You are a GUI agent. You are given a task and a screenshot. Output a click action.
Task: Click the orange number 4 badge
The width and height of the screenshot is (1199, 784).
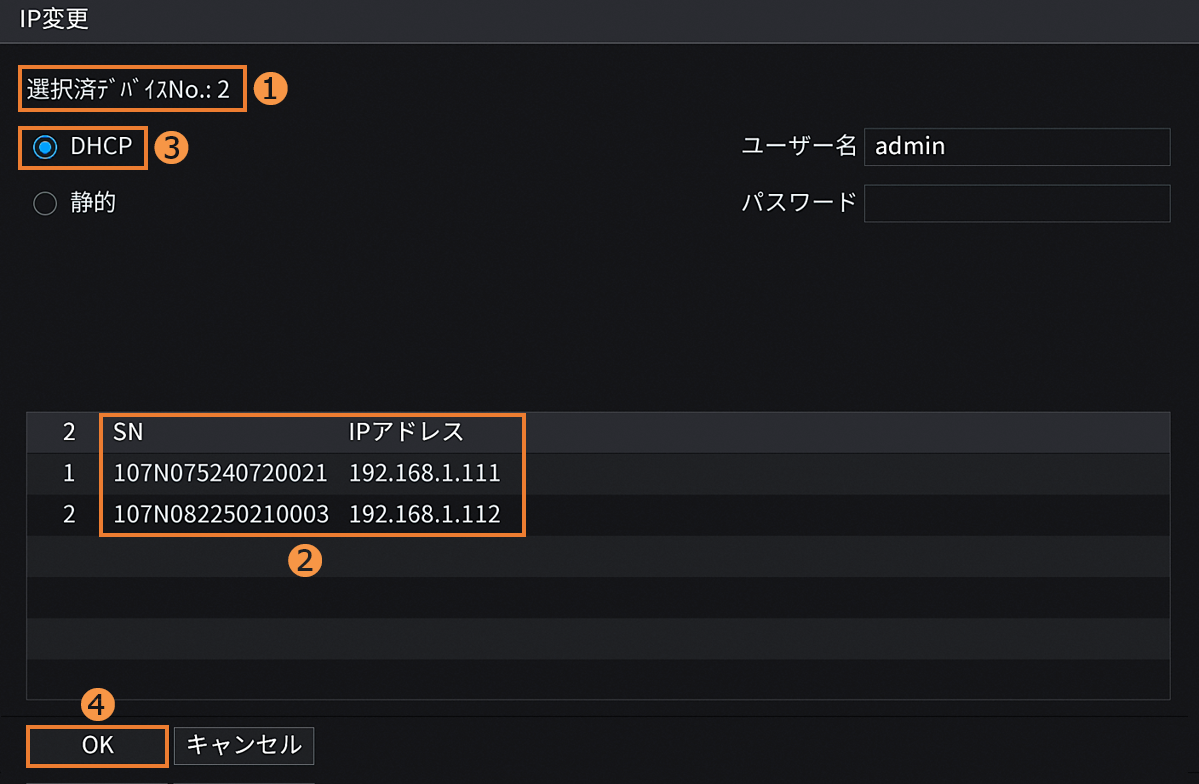[97, 706]
